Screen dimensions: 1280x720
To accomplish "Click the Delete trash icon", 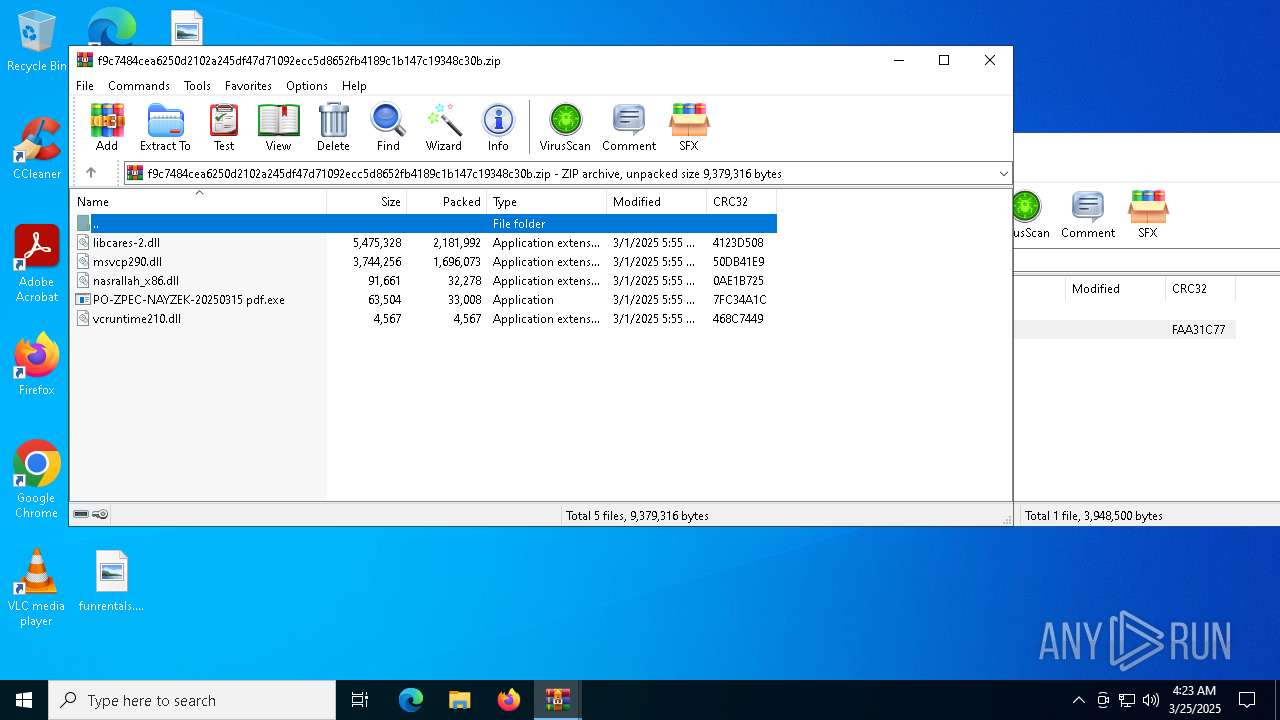I will point(333,127).
